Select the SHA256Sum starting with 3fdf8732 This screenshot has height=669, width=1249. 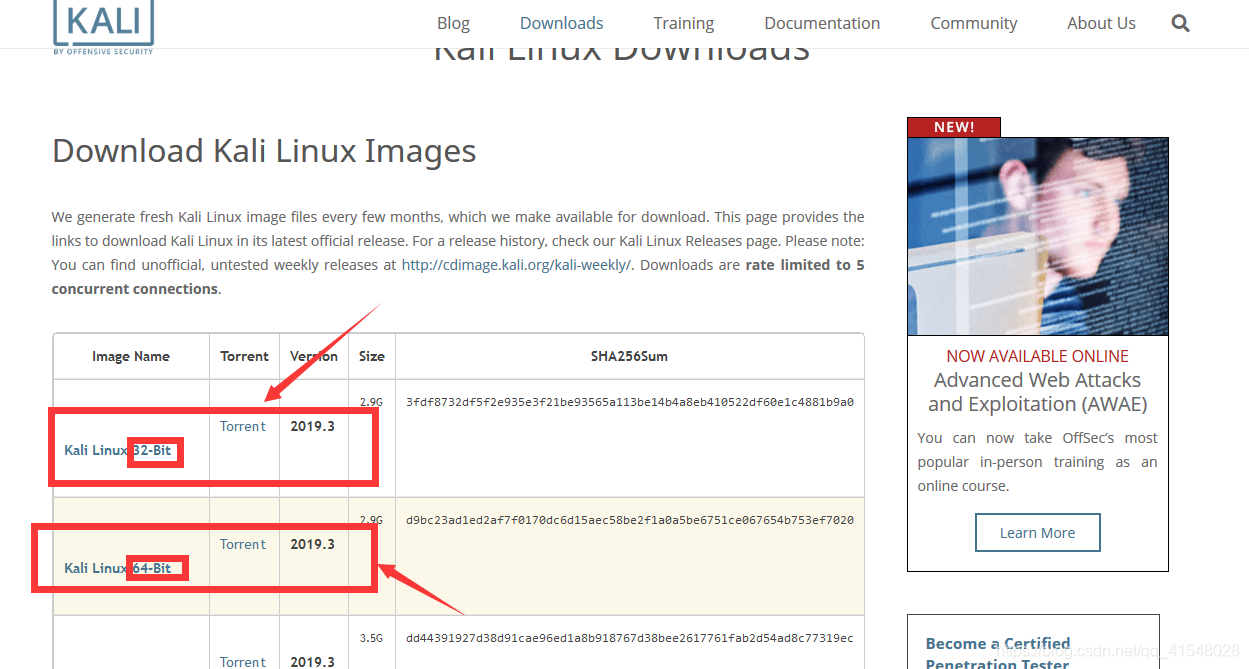(630, 402)
